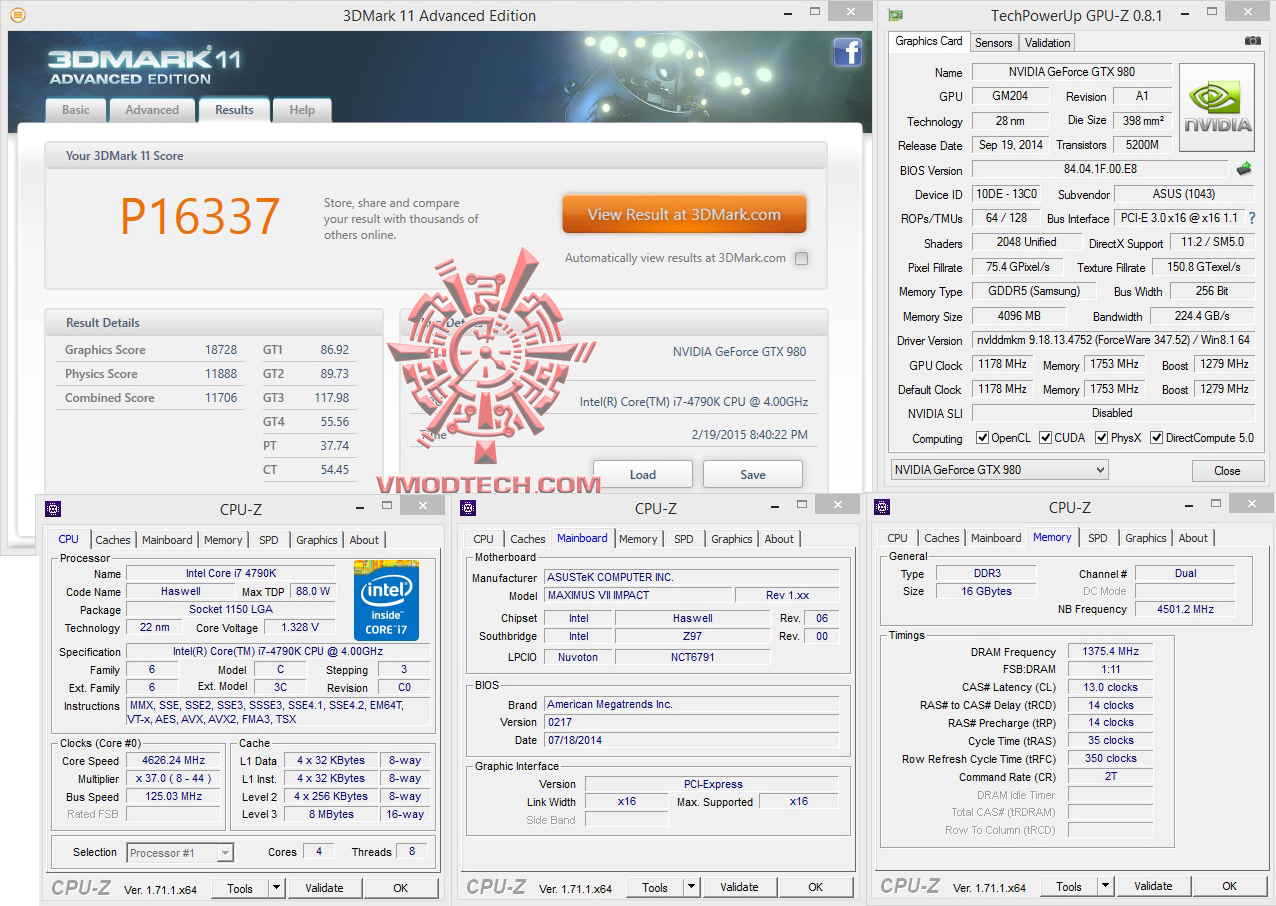
Task: Open Caches tab in left CPU-Z window
Action: [x=113, y=540]
